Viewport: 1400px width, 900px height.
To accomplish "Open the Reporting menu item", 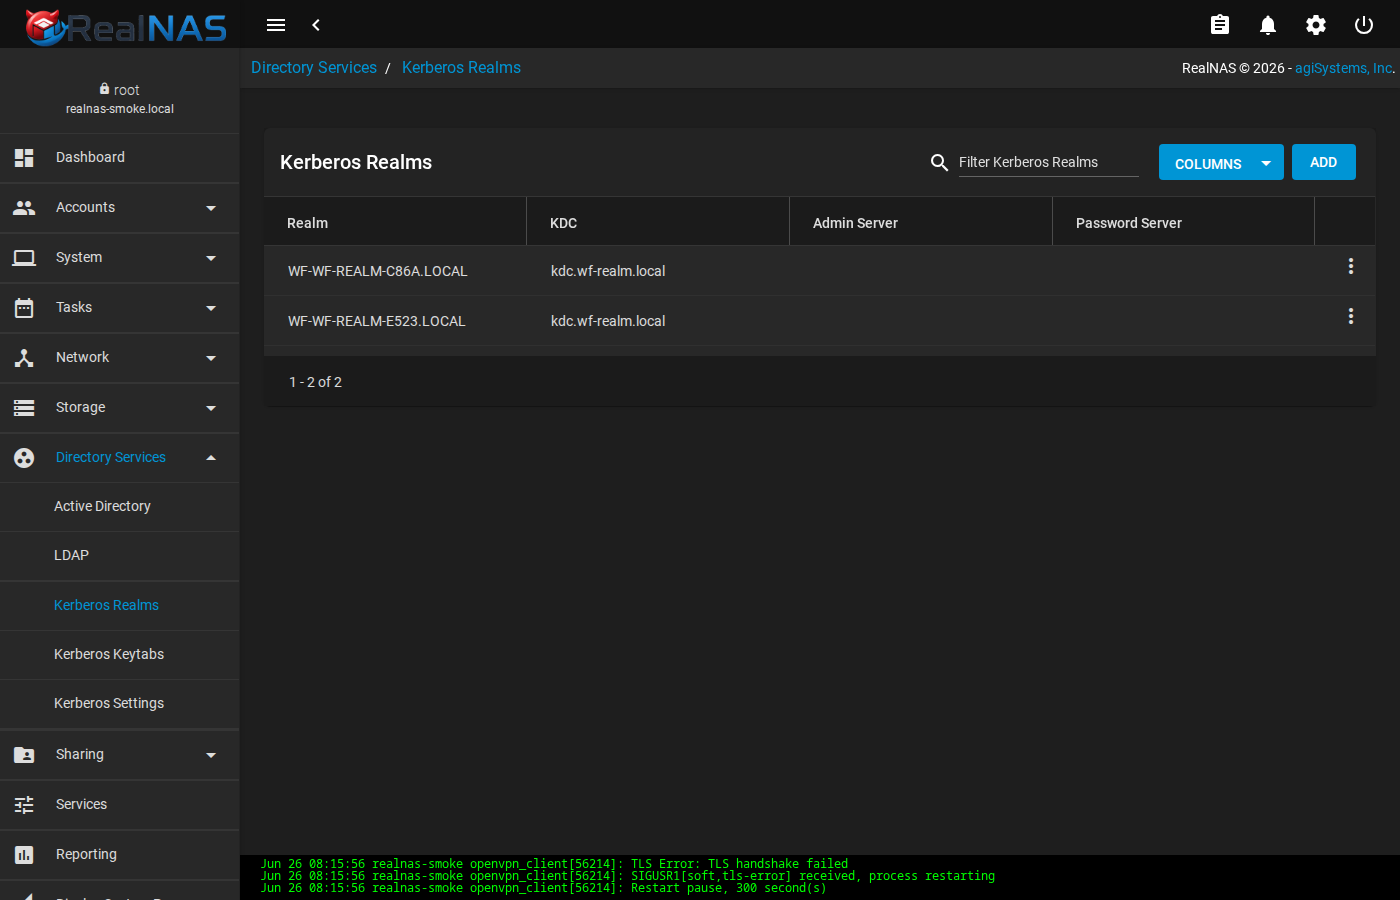I will [120, 854].
